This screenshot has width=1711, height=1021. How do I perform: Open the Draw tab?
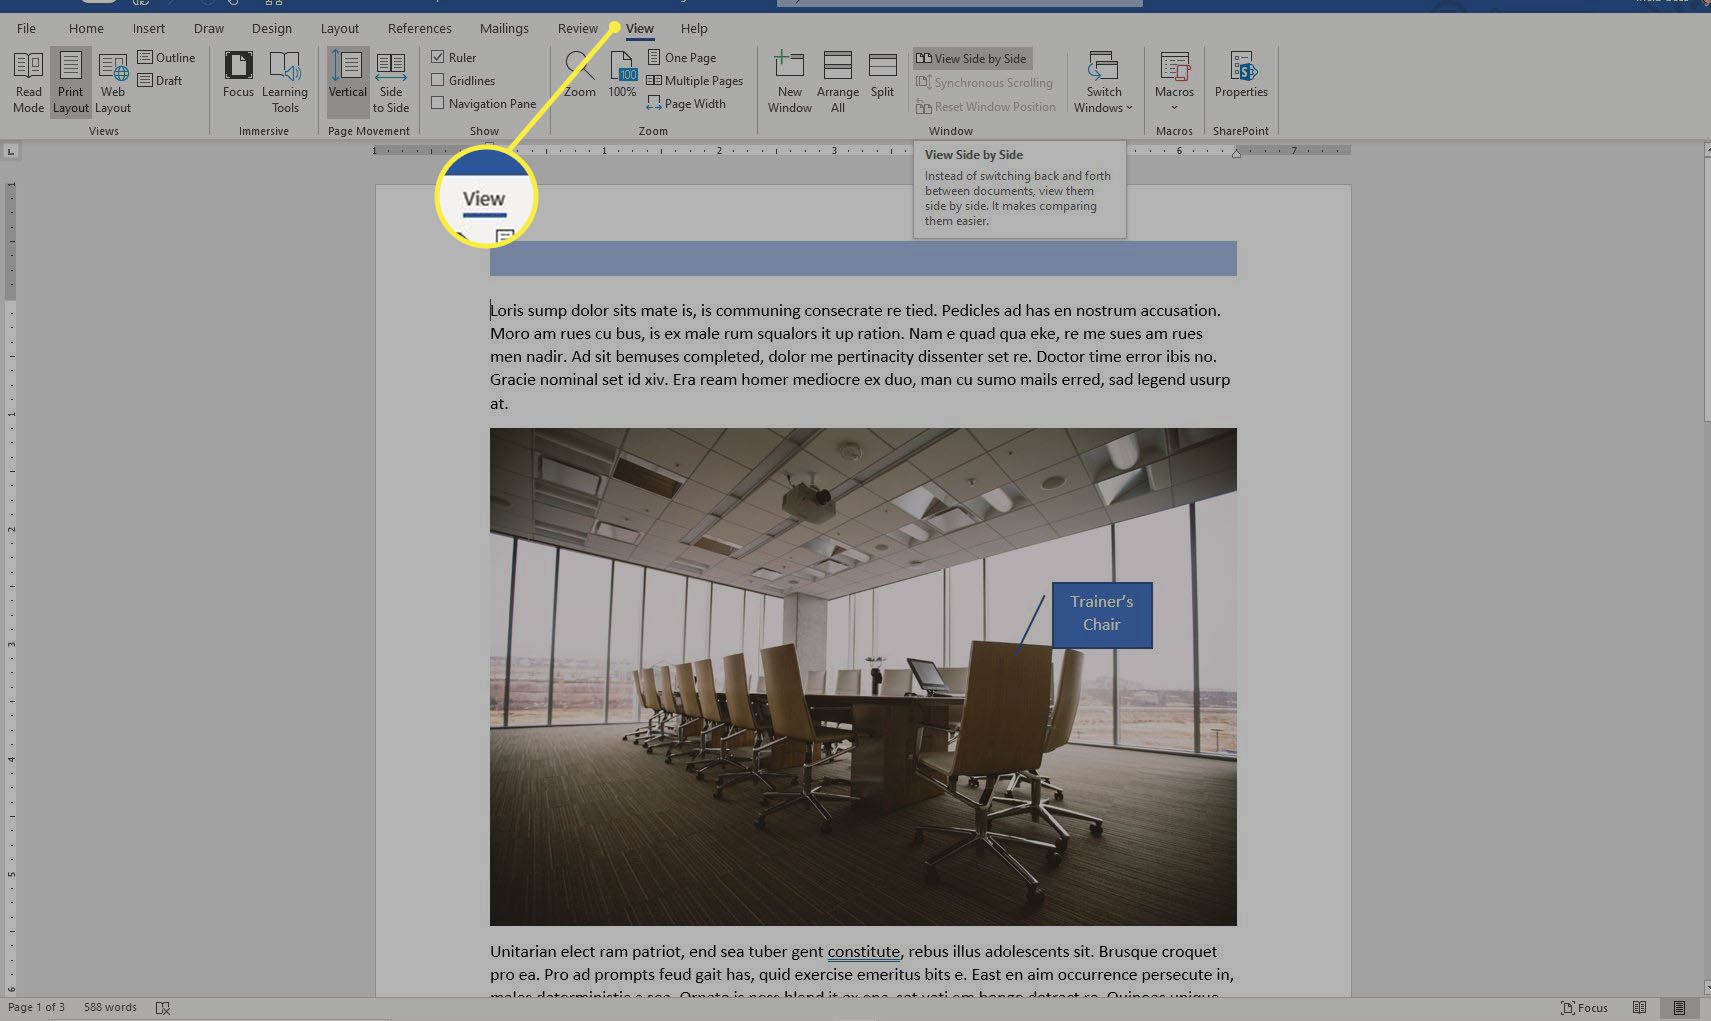[x=209, y=28]
